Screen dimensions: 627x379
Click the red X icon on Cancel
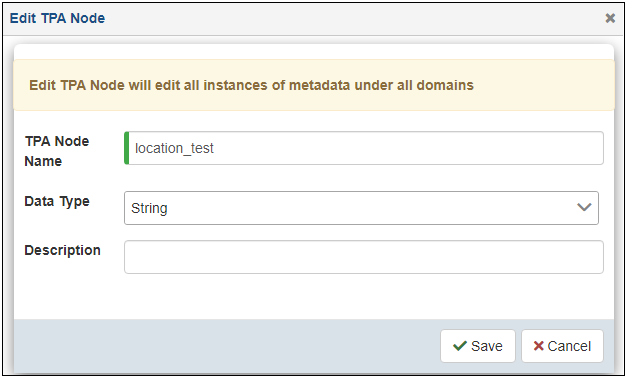coord(538,346)
